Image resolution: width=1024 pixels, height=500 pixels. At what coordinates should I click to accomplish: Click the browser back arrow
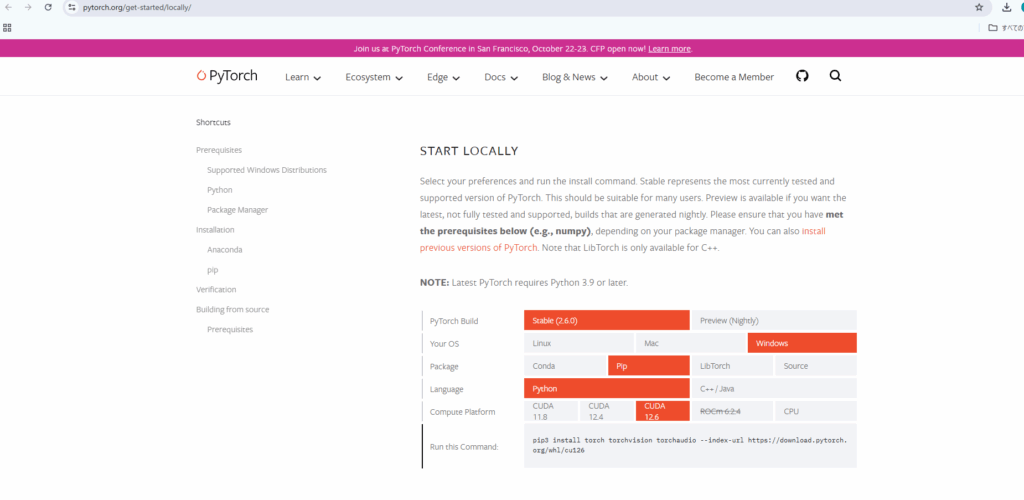[8, 7]
